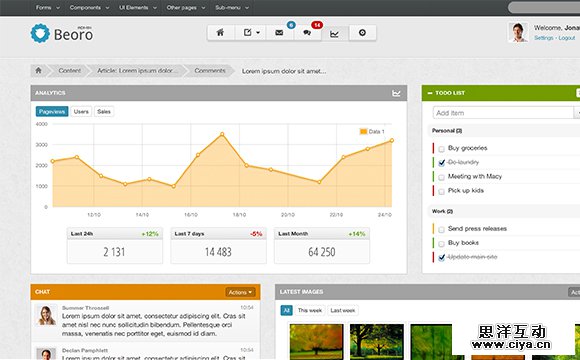Click the Work (2) group header

click(442, 211)
